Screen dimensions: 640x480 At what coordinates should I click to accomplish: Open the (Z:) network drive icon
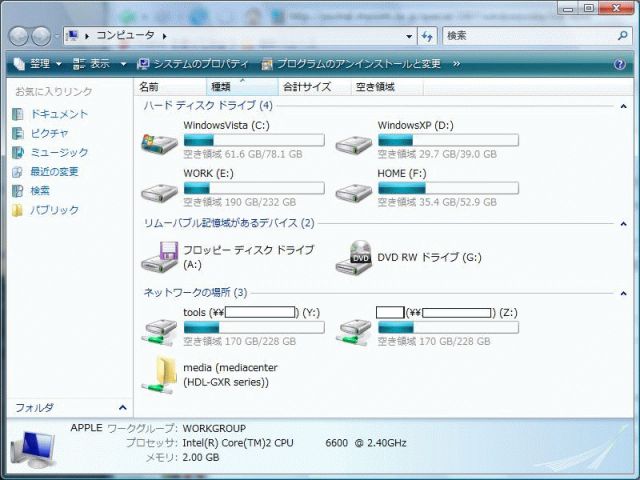click(353, 332)
